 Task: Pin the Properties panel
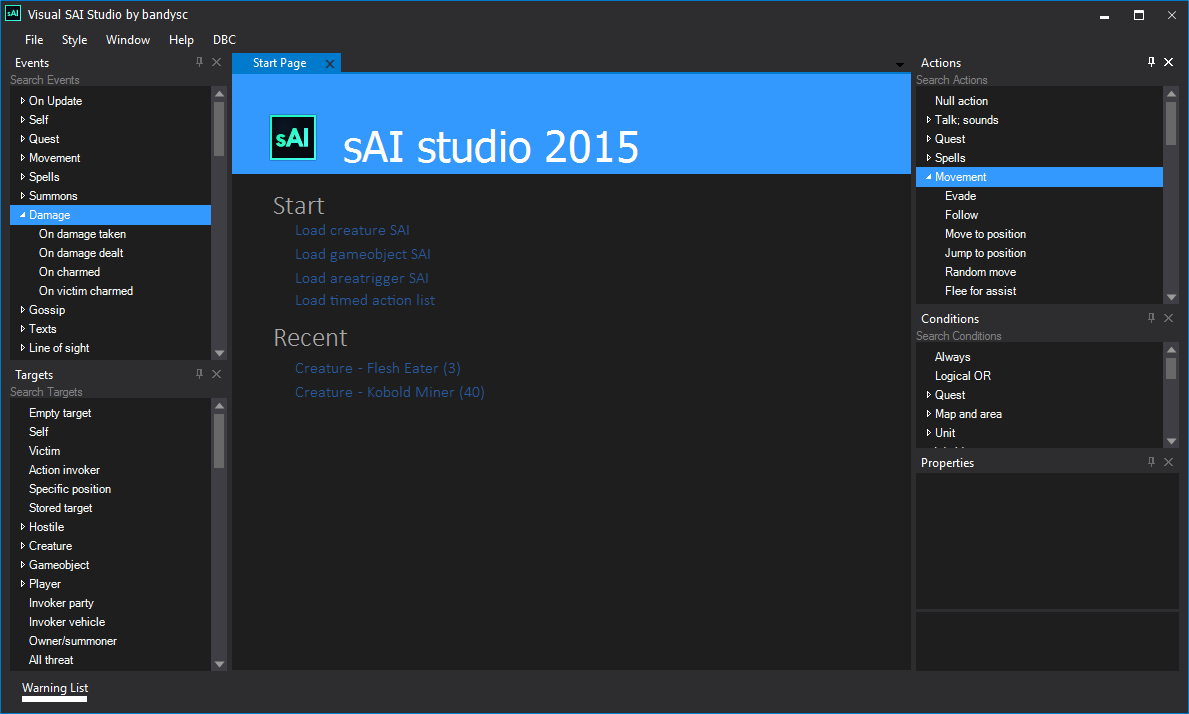coord(1151,462)
